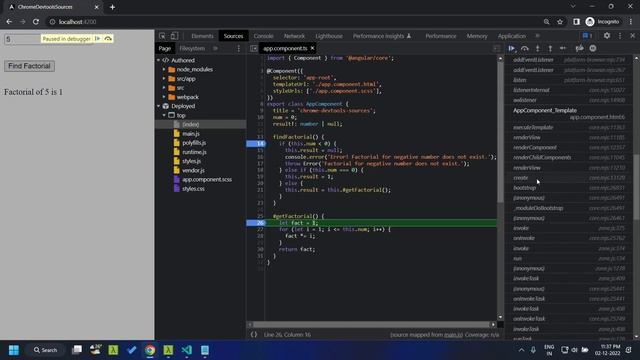This screenshot has width=640, height=360.
Task: Click the call stack panel scrollbar
Action: pyautogui.click(x=636, y=188)
